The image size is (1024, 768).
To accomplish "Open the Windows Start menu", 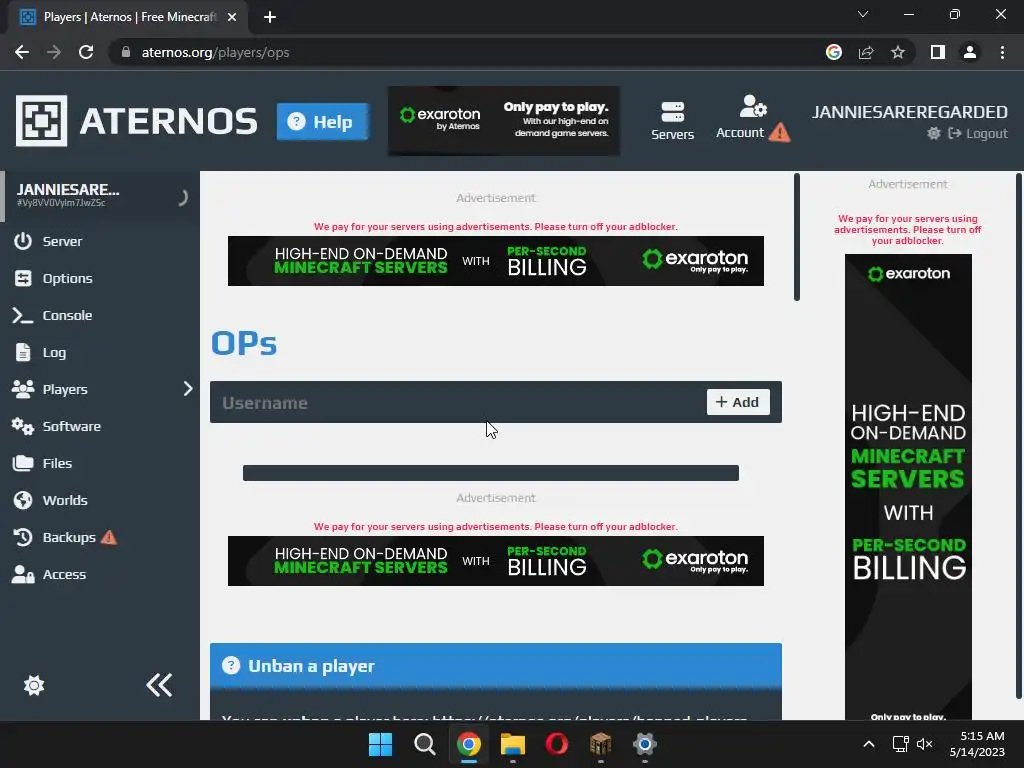I will point(381,744).
